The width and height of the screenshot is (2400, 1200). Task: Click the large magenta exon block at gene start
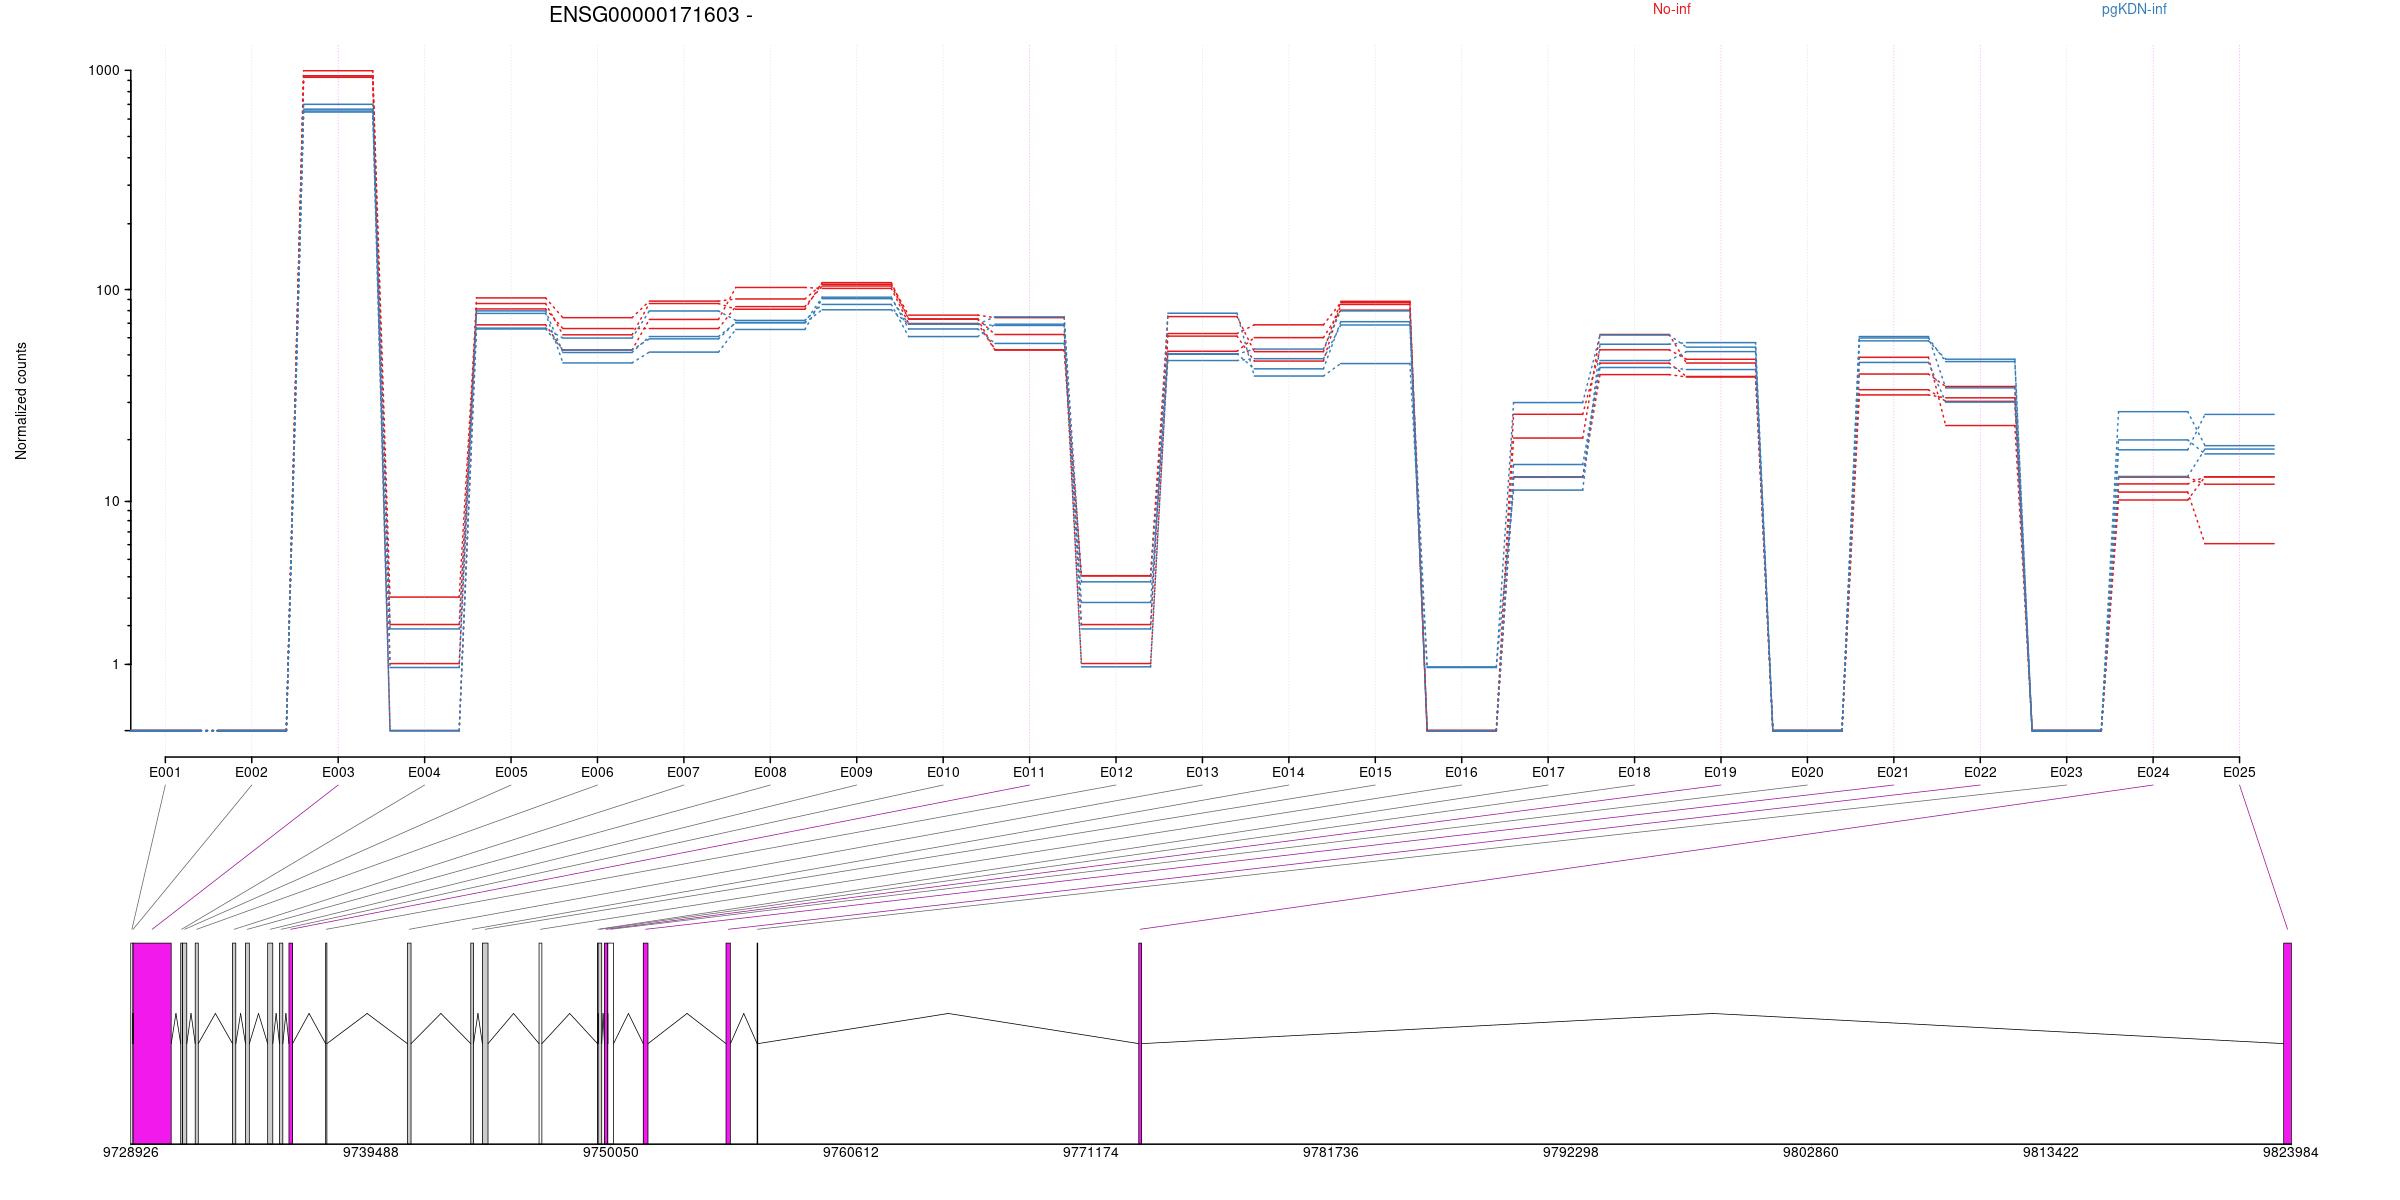click(x=152, y=1043)
